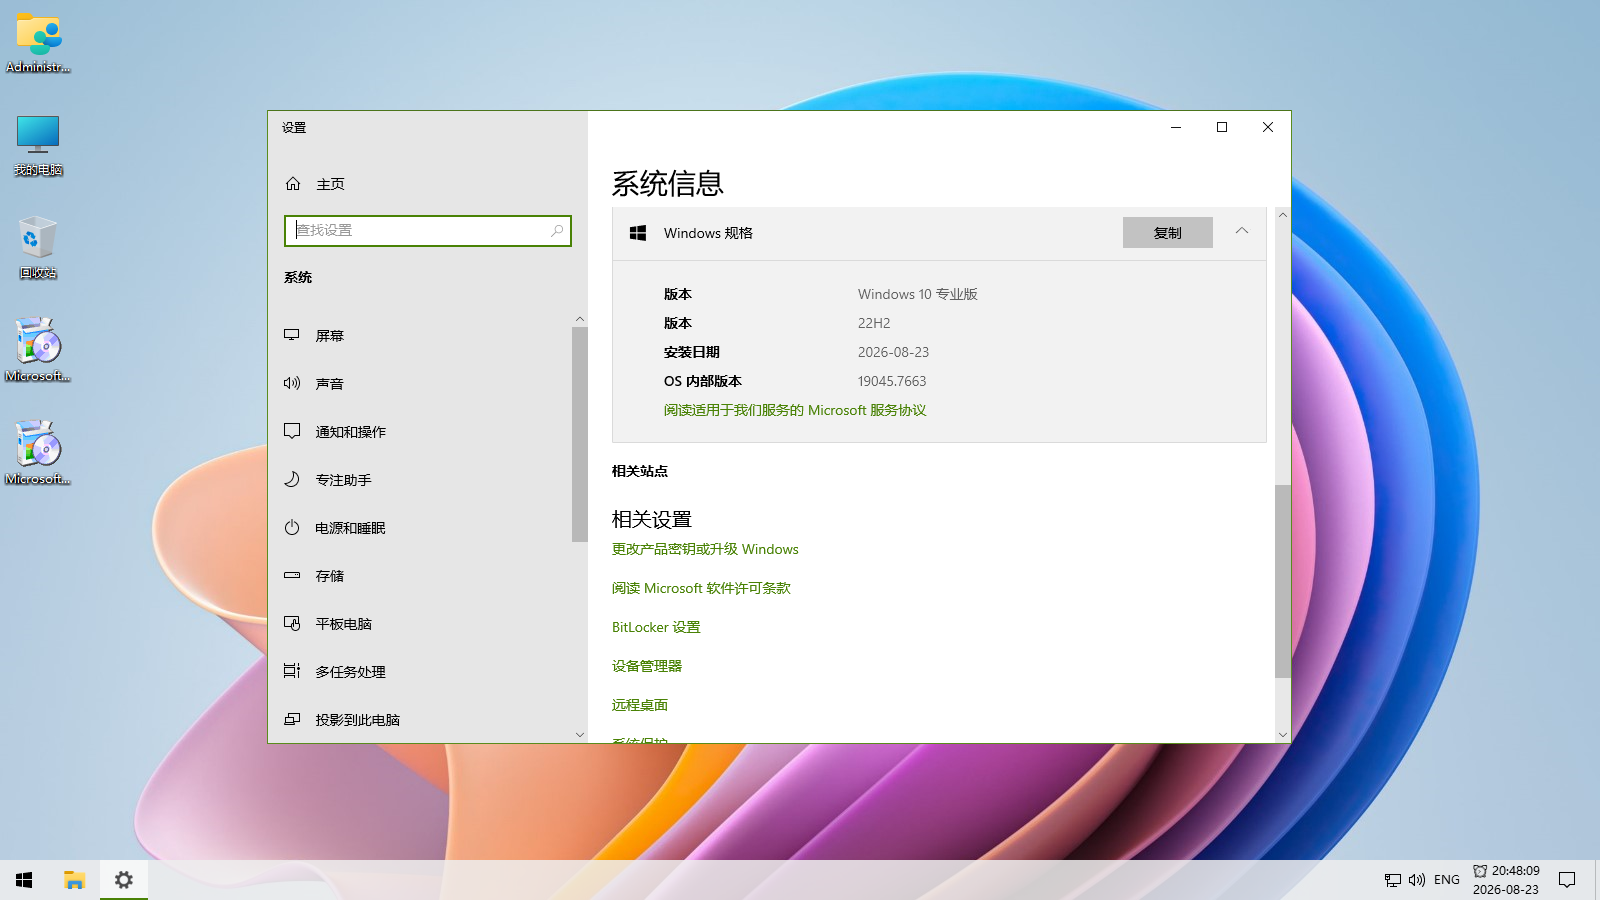
Task: Maximize the 设置 window
Action: coord(1222,127)
